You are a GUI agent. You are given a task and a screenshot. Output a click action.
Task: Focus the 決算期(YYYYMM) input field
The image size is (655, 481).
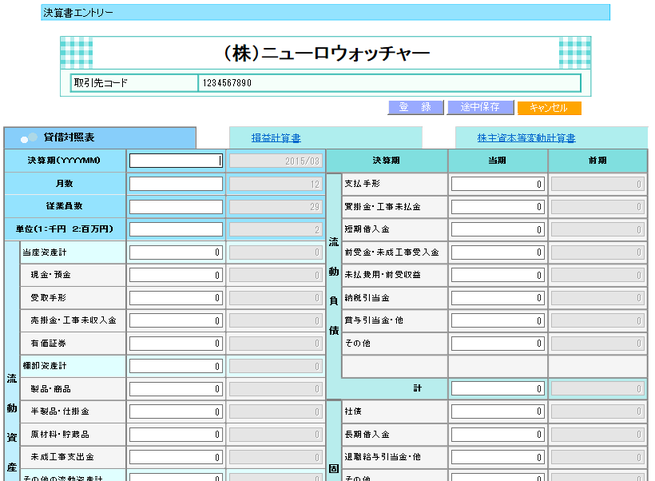tap(176, 160)
